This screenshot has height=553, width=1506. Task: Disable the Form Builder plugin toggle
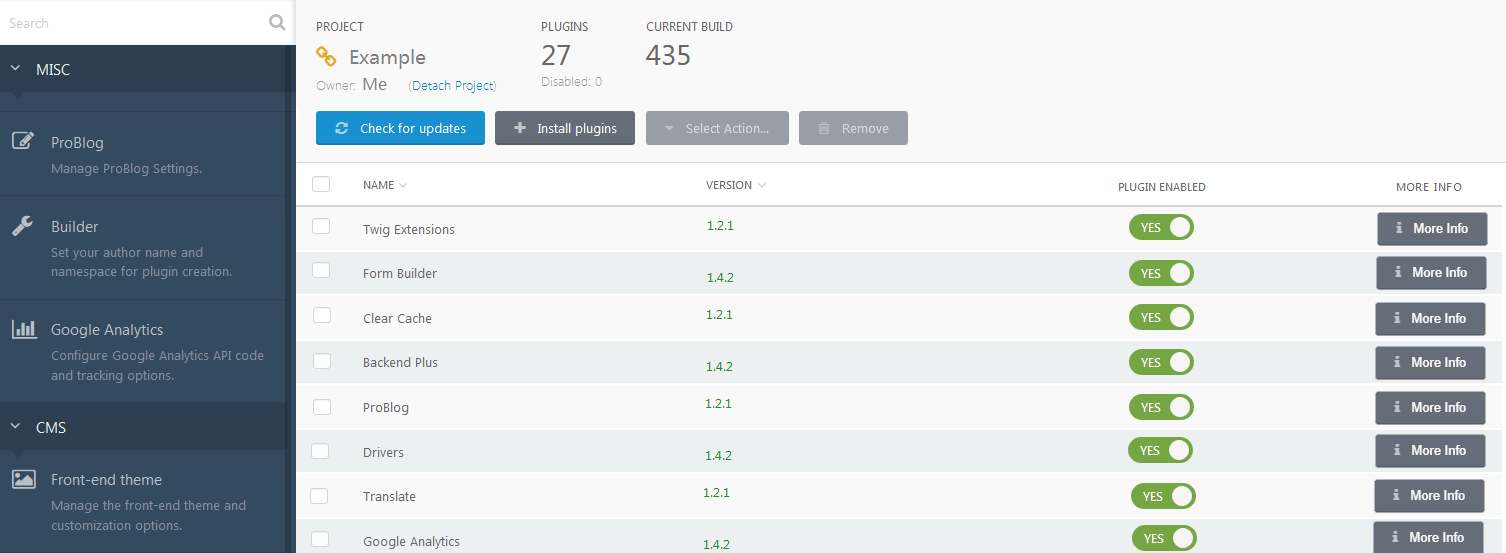(1161, 273)
